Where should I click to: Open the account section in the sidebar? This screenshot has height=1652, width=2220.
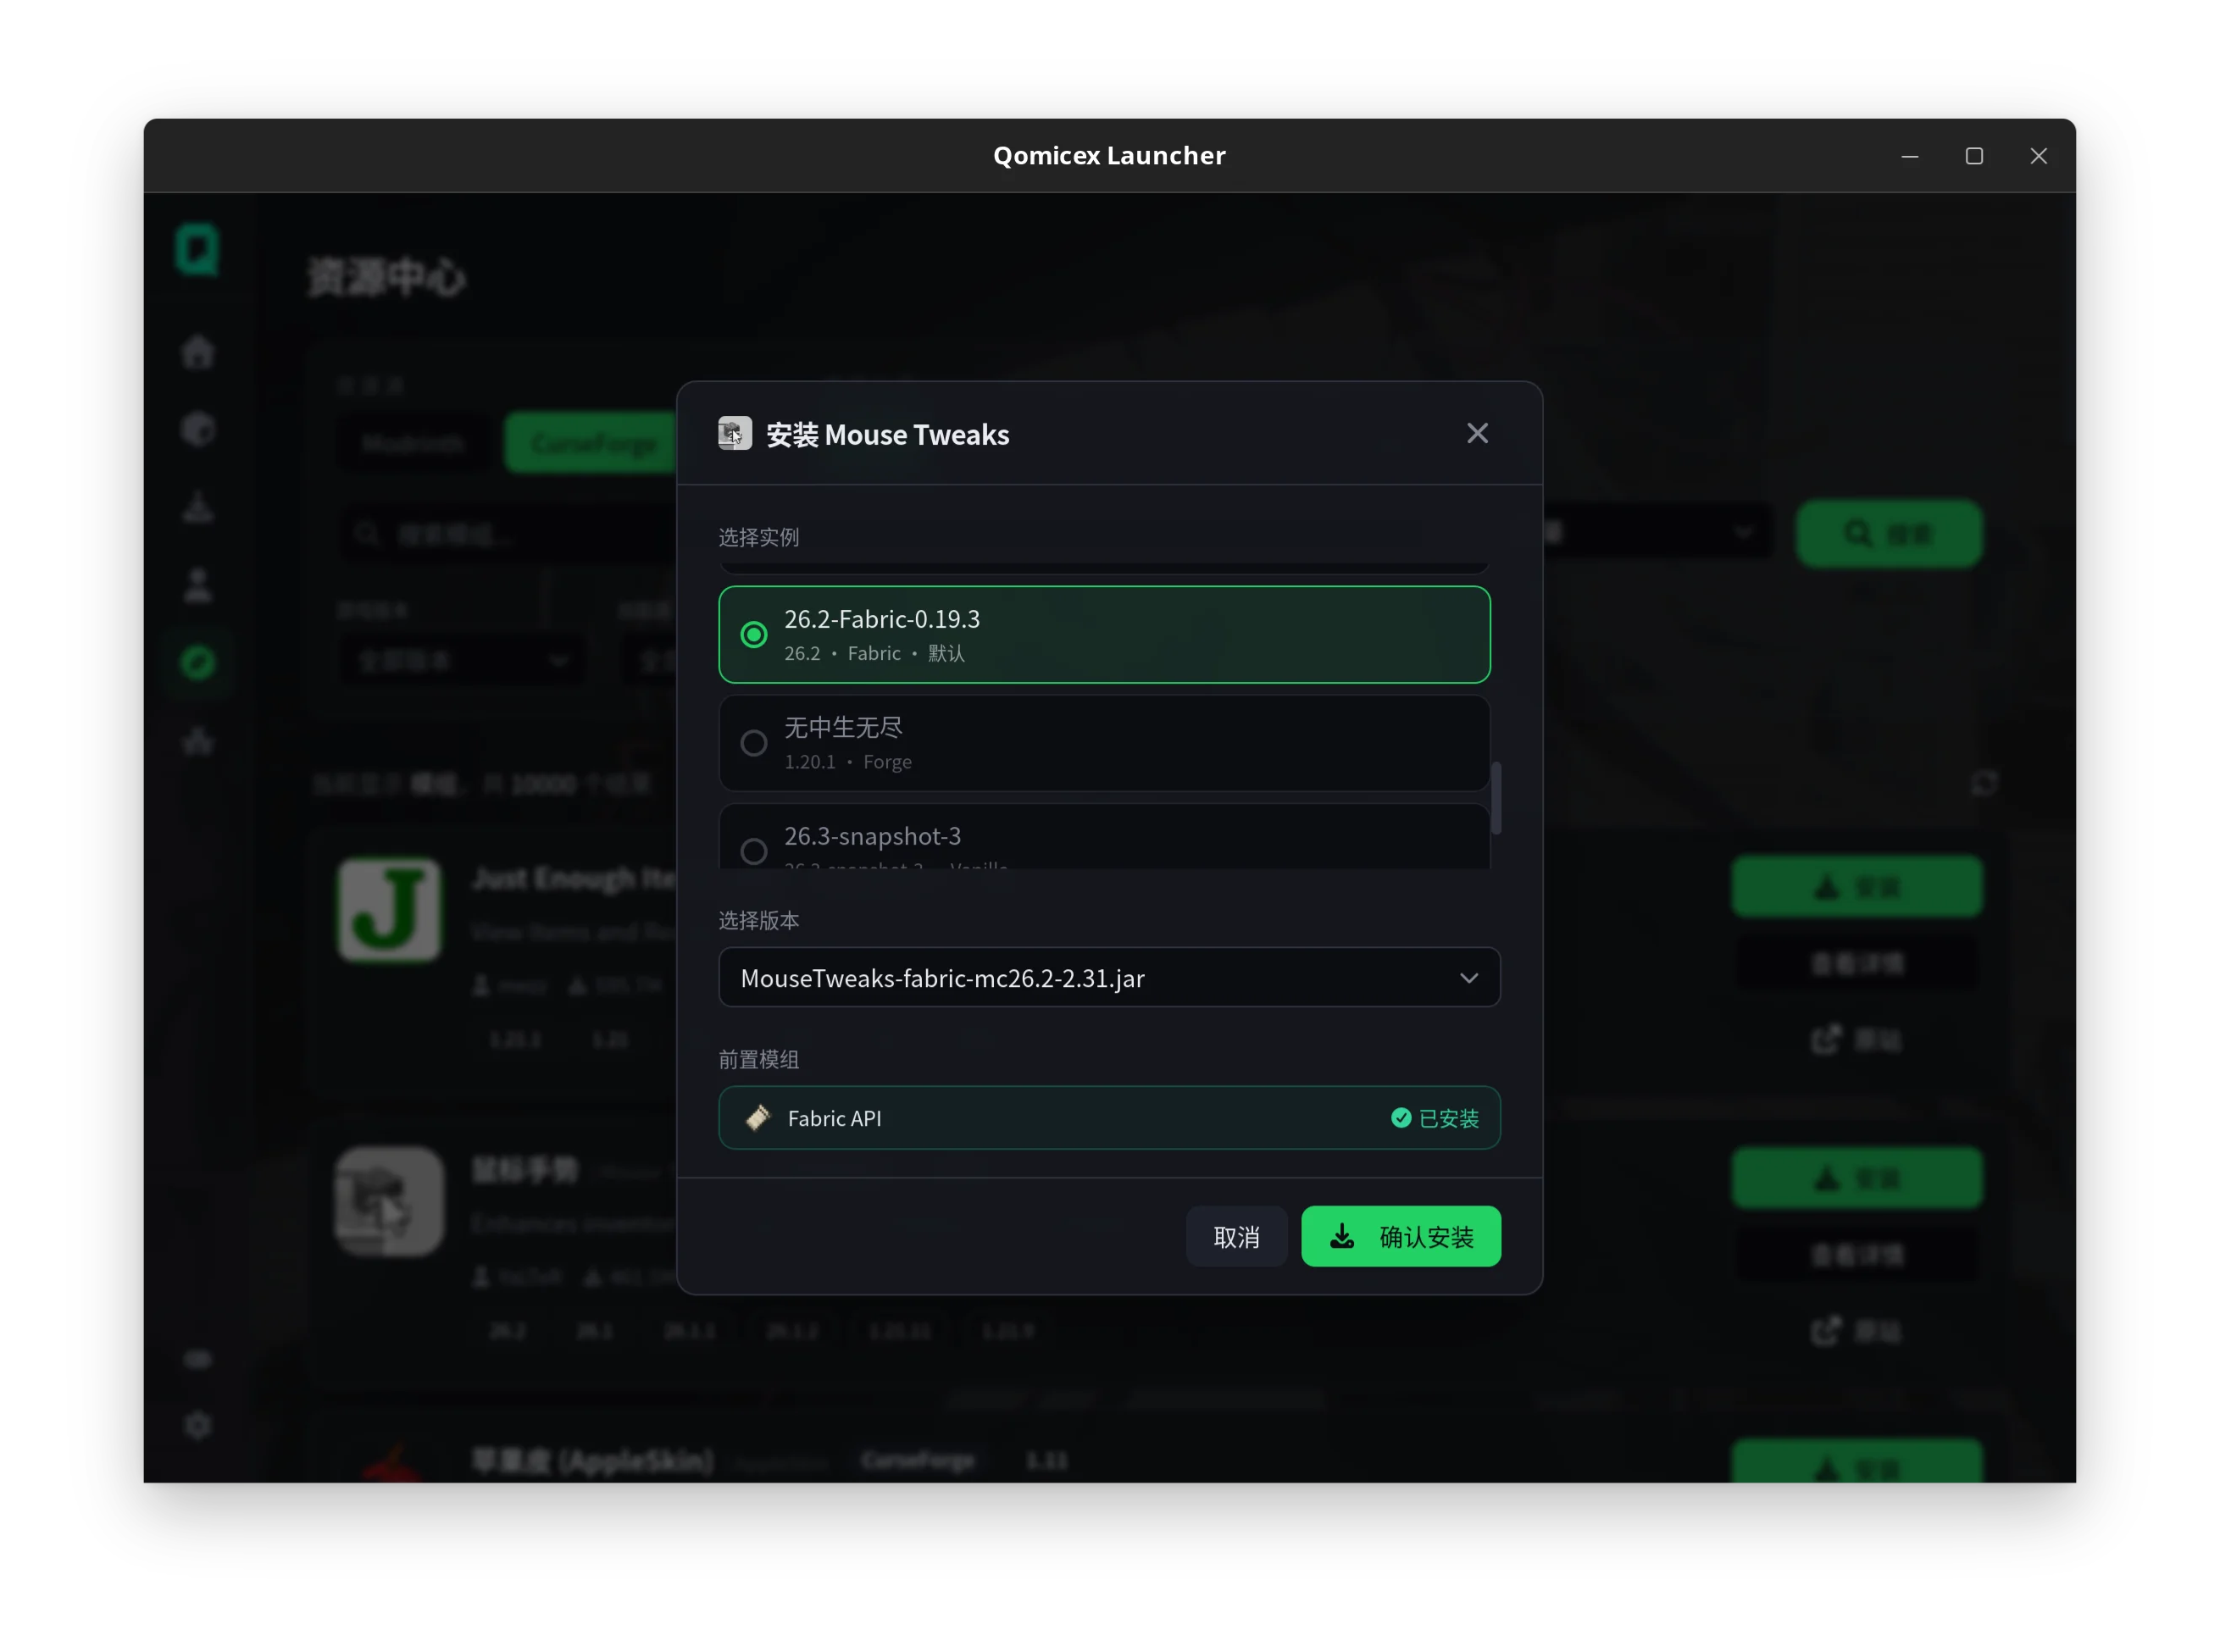198,585
